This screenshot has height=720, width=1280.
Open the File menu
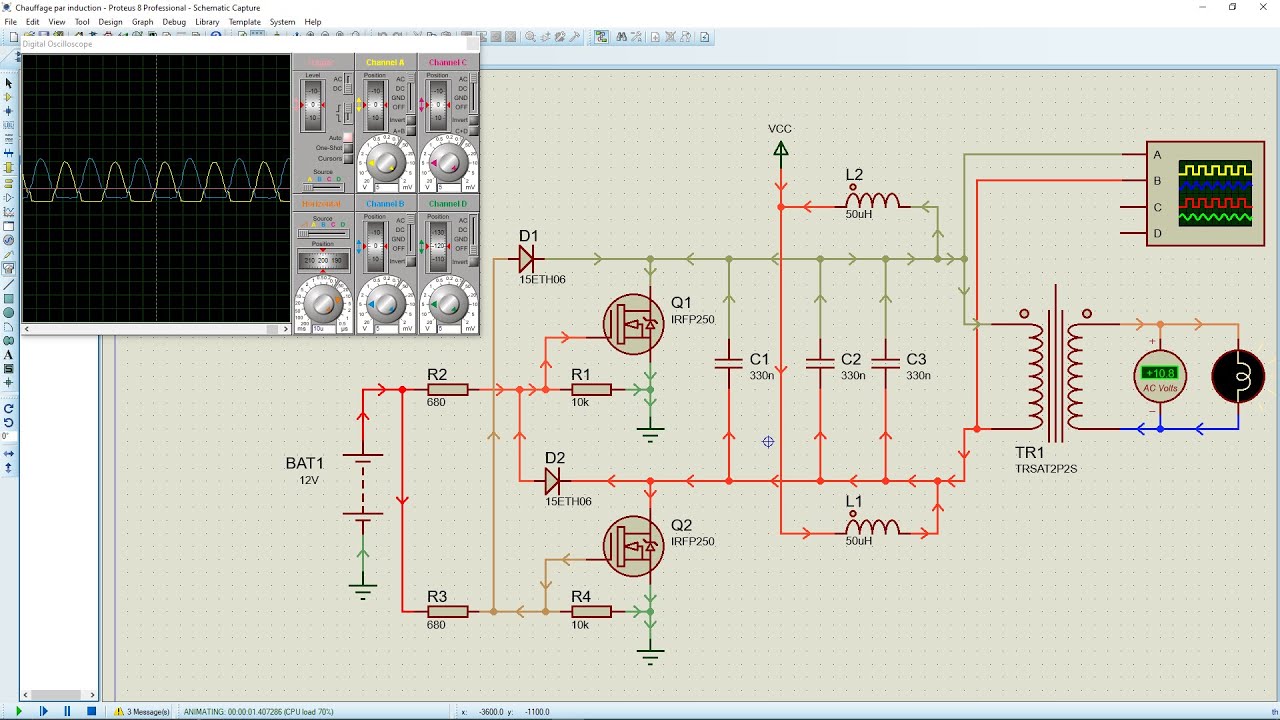[11, 21]
